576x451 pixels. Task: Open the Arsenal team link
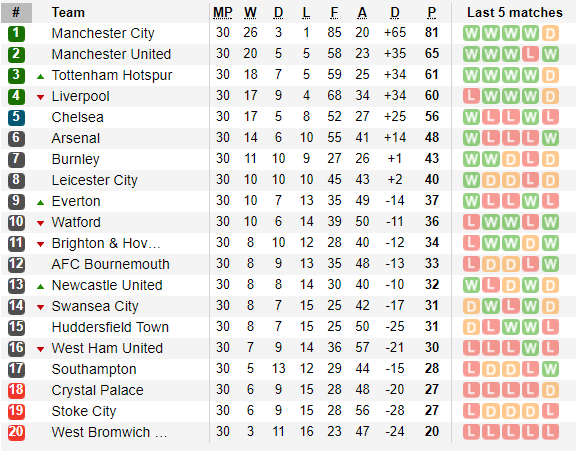[76, 138]
